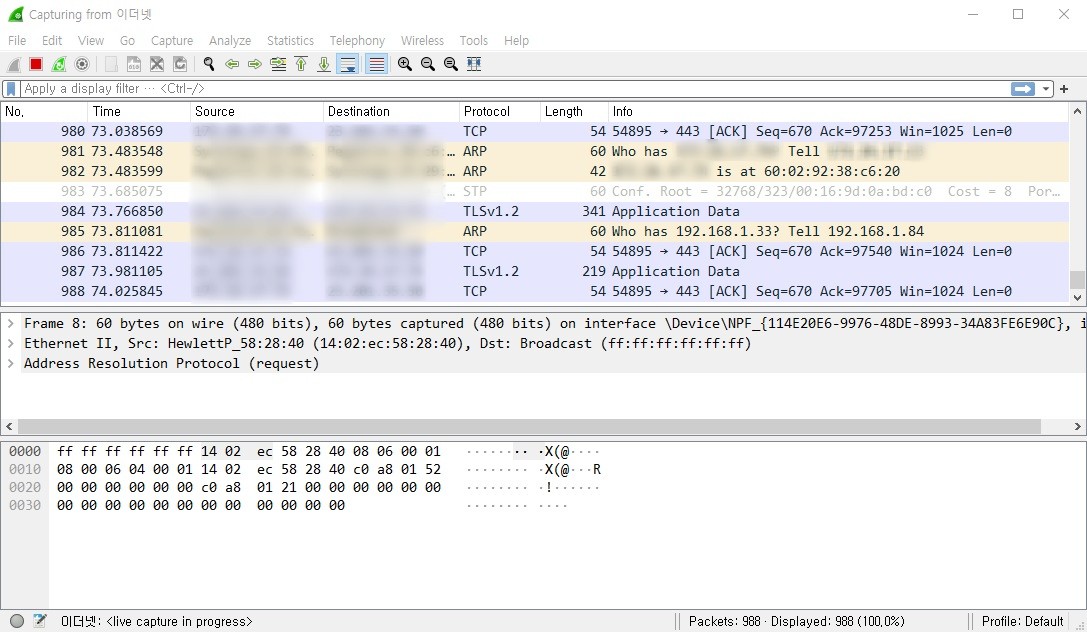Sort by the Source column header
The image size is (1087, 632).
(256, 112)
